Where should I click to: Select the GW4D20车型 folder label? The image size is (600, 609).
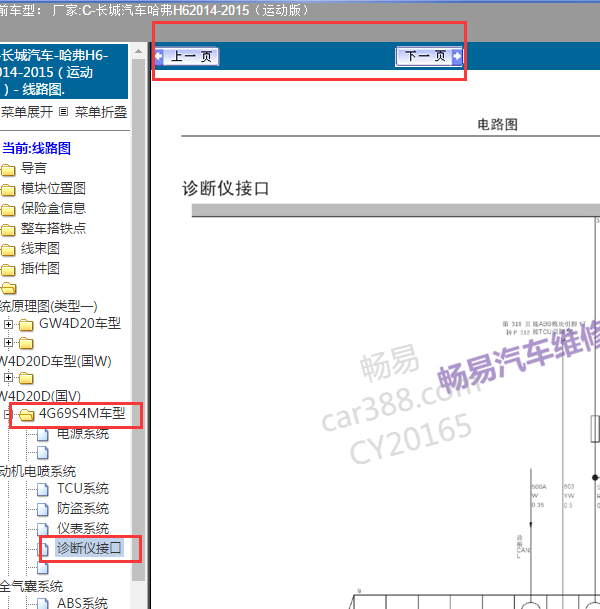tap(80, 323)
